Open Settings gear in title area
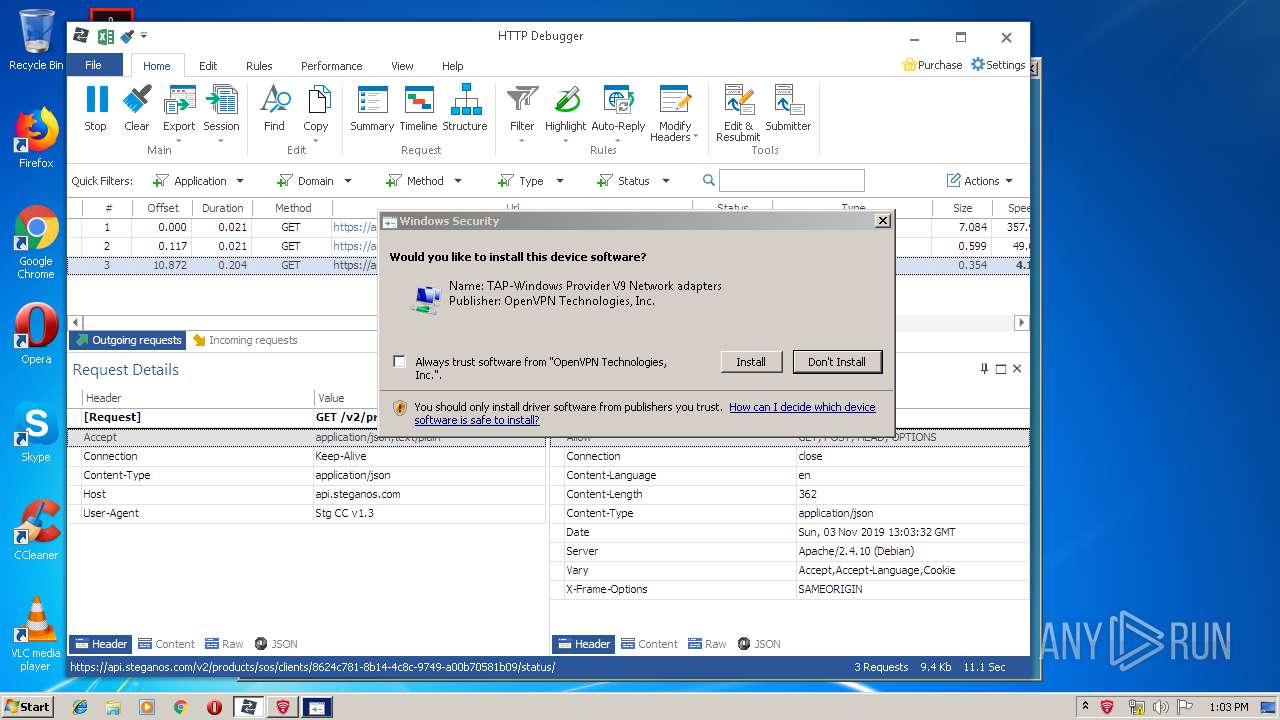 pos(978,65)
